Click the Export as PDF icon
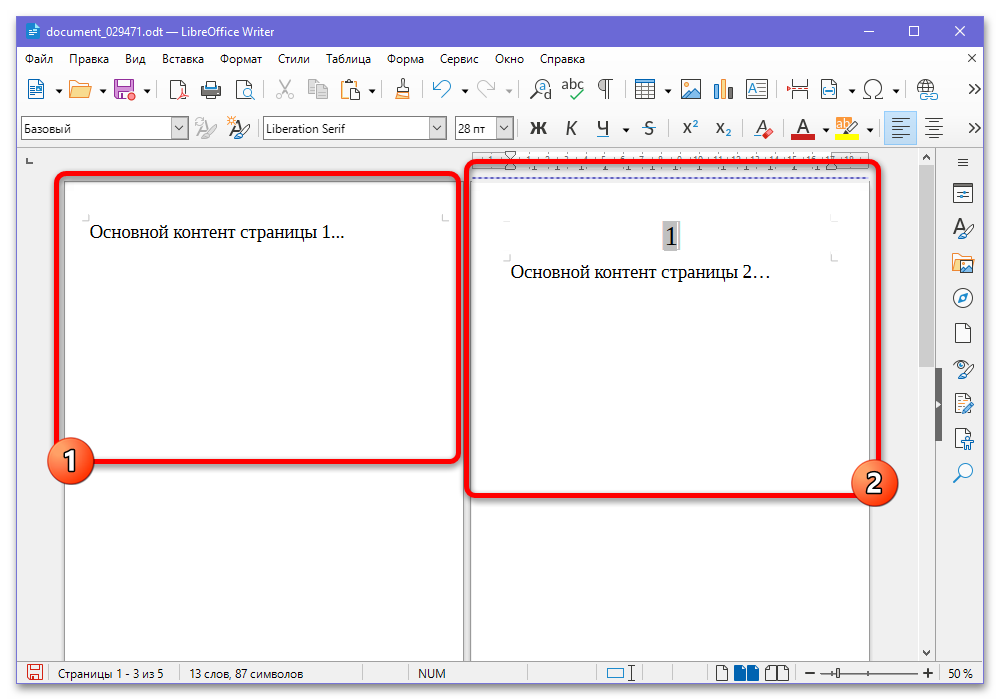Screen dimensions: 1000x700 pyautogui.click(x=178, y=90)
